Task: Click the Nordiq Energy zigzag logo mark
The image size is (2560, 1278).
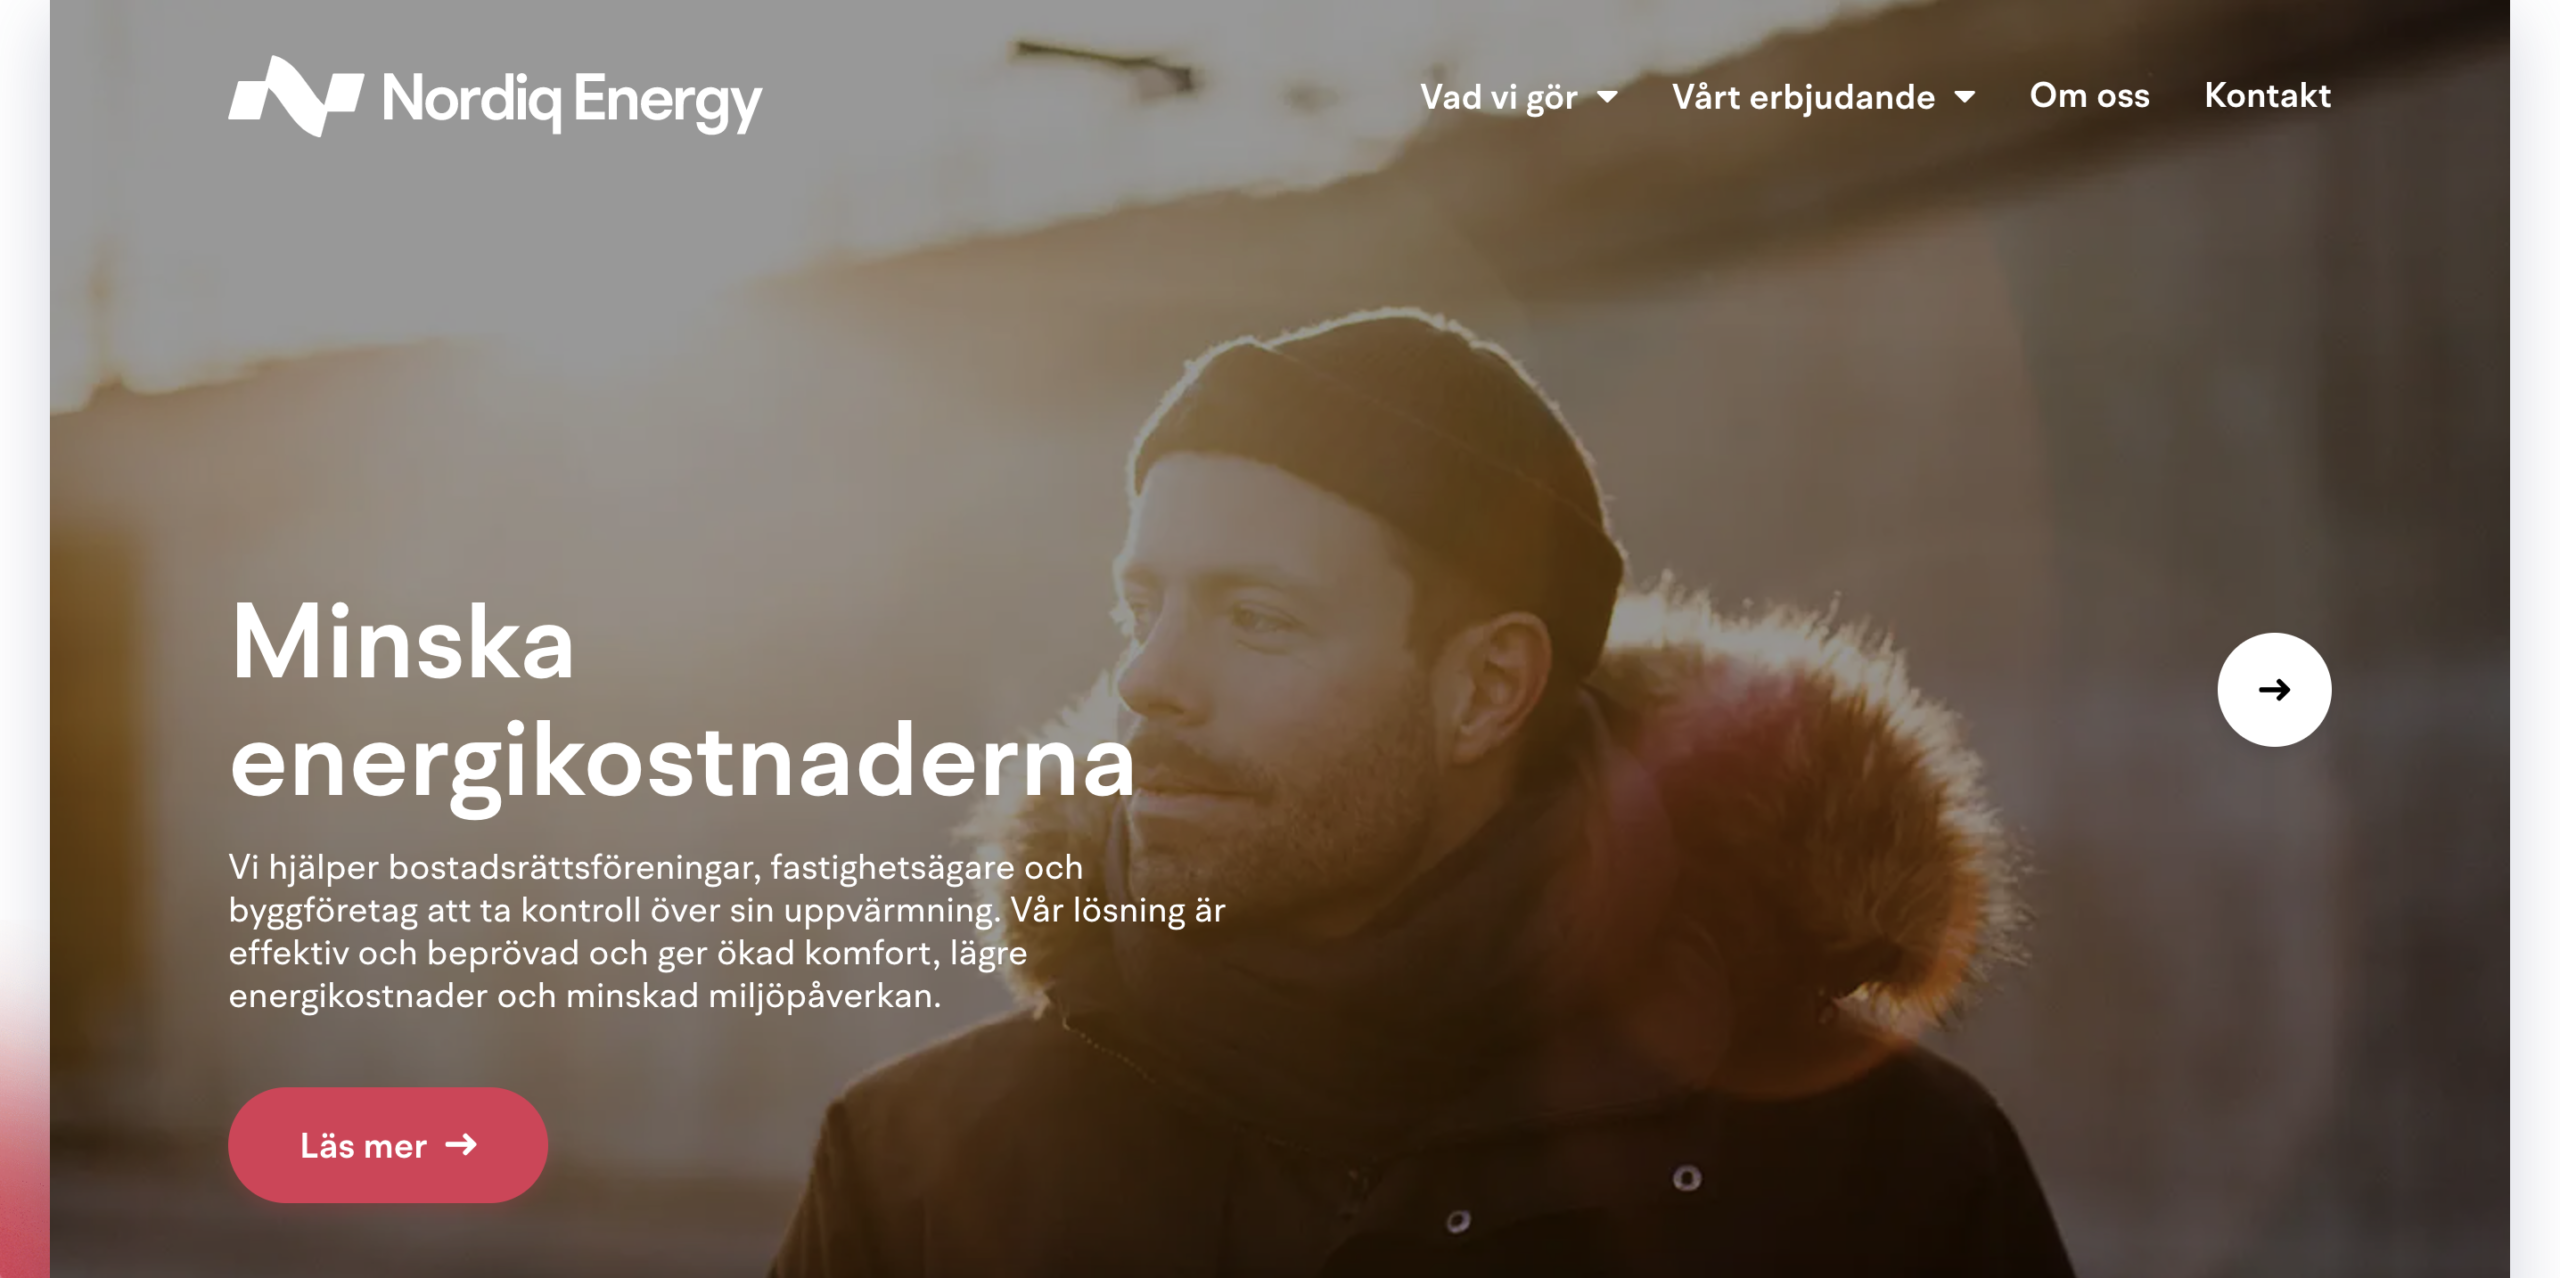Action: pos(296,96)
